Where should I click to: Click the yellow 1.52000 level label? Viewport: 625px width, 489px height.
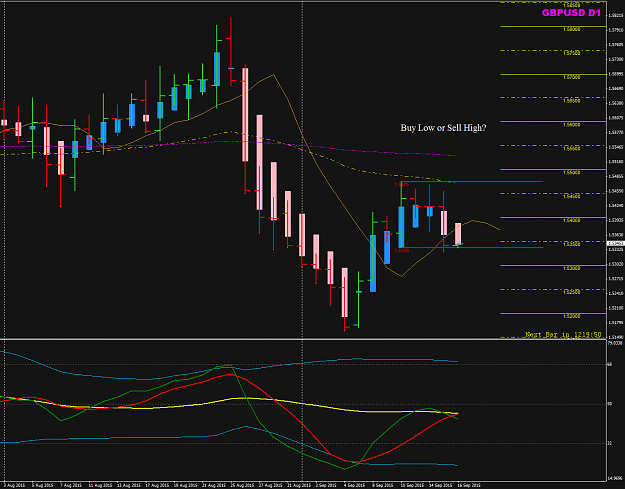572,316
